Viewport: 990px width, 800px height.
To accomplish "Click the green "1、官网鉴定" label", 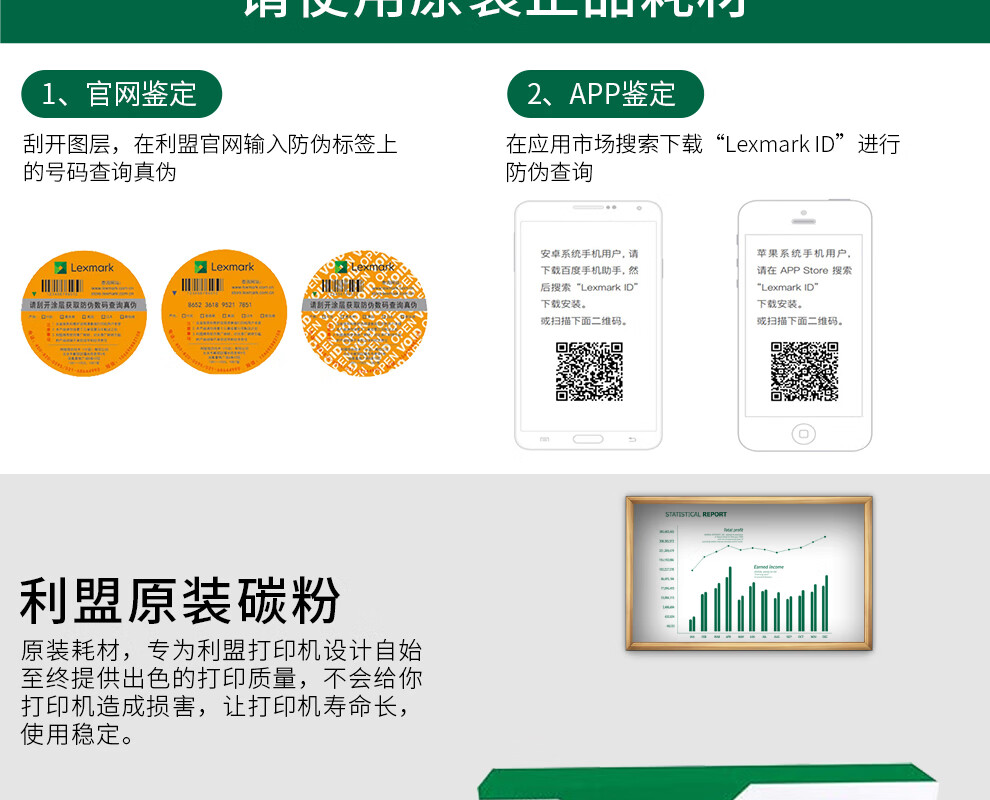I will coord(121,94).
